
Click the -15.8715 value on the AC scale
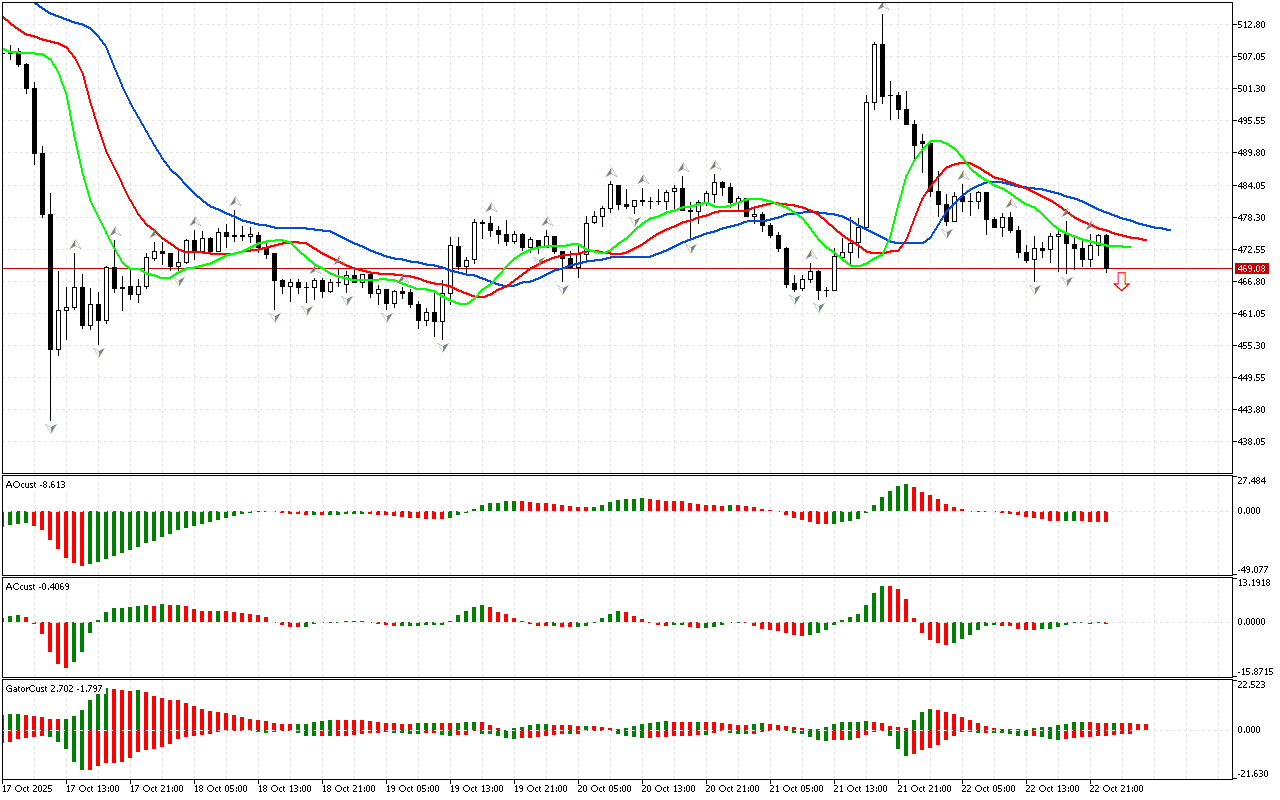pos(1254,671)
